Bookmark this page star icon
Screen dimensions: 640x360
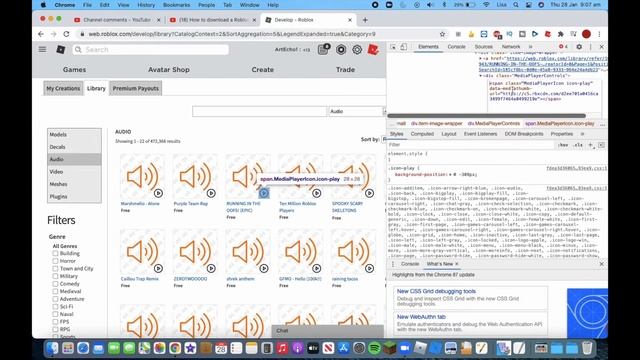click(442, 34)
